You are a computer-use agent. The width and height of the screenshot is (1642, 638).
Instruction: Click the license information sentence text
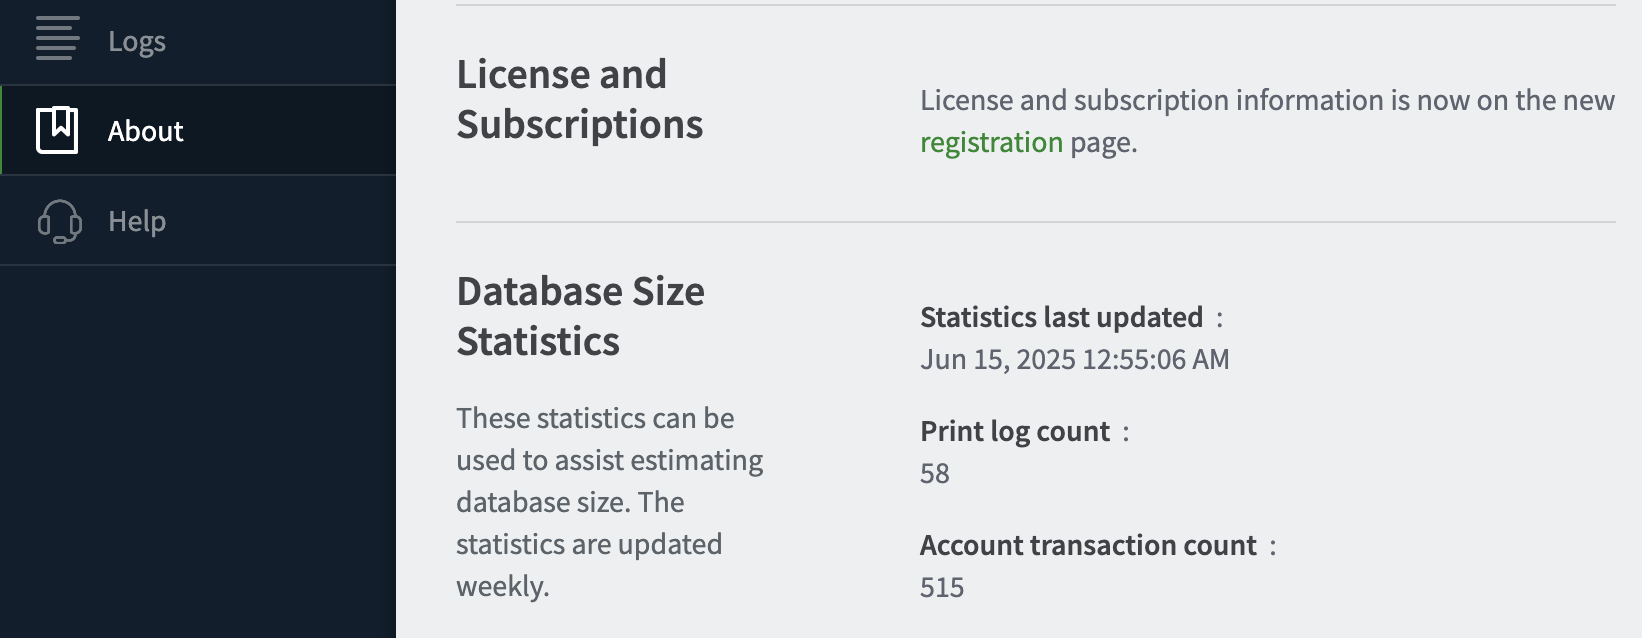1266,100
